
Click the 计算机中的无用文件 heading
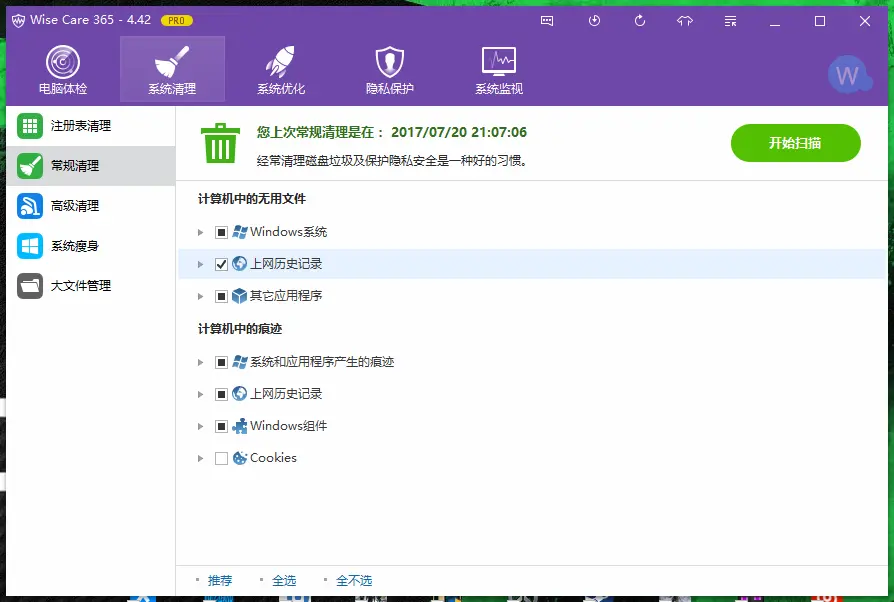tap(251, 199)
